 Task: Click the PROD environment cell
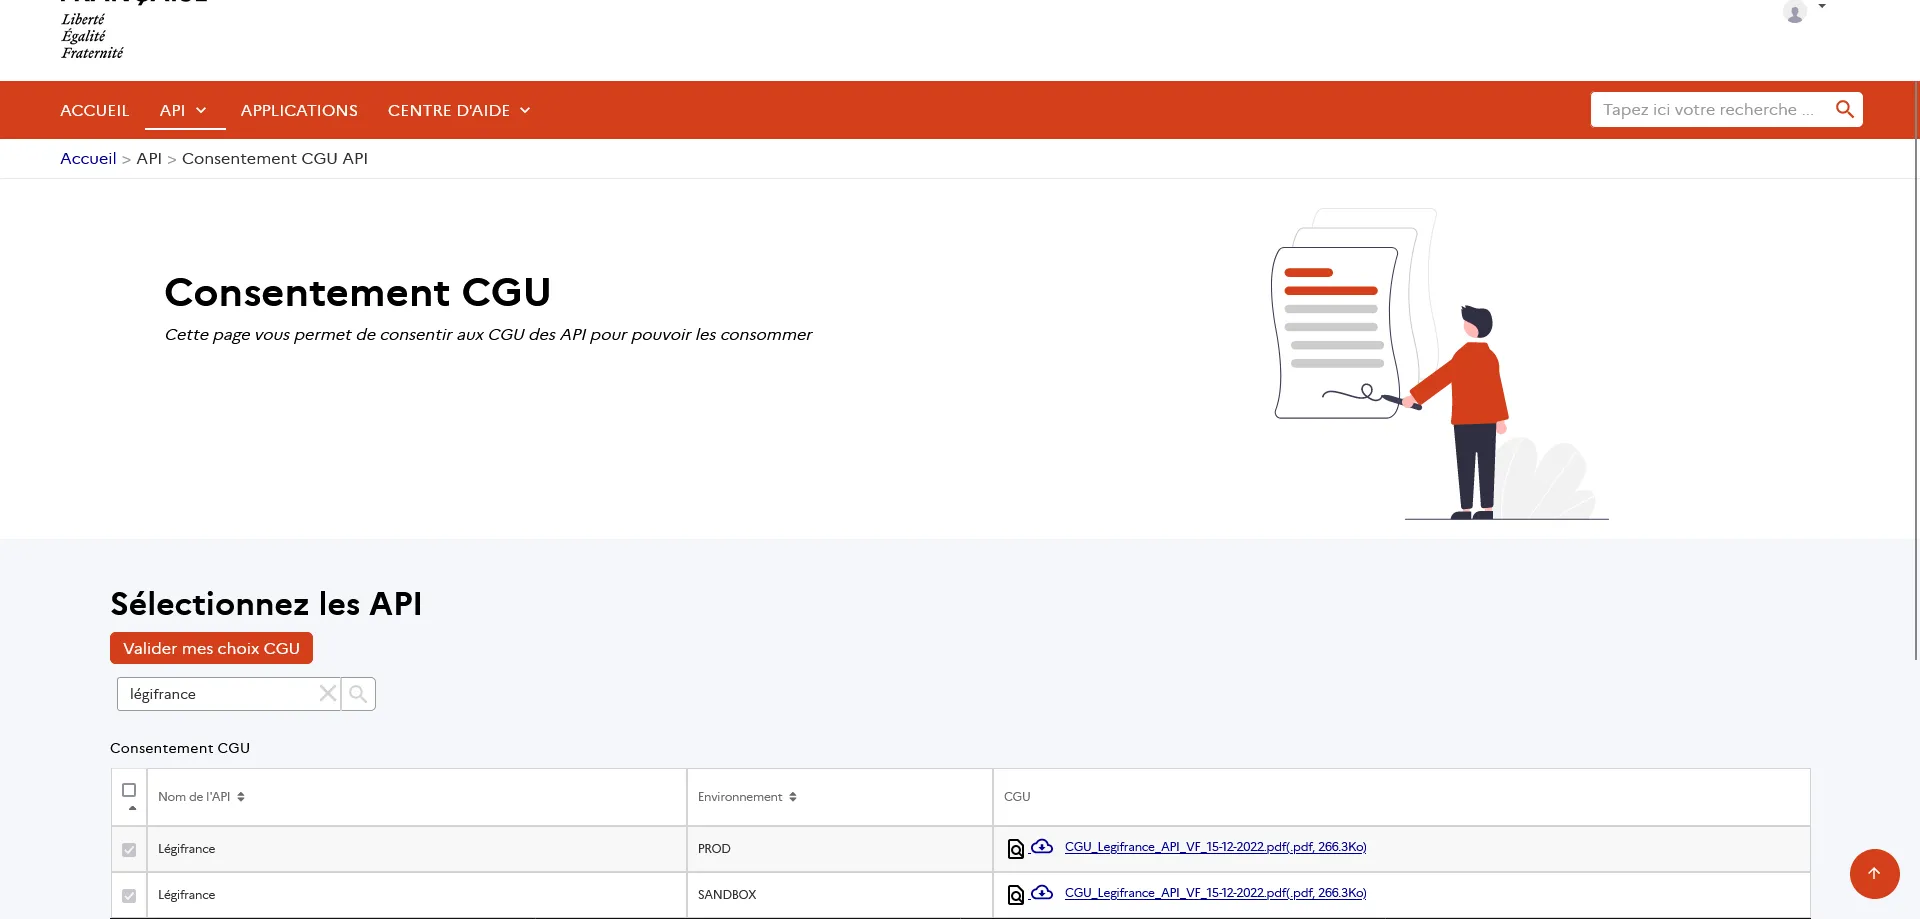(840, 849)
